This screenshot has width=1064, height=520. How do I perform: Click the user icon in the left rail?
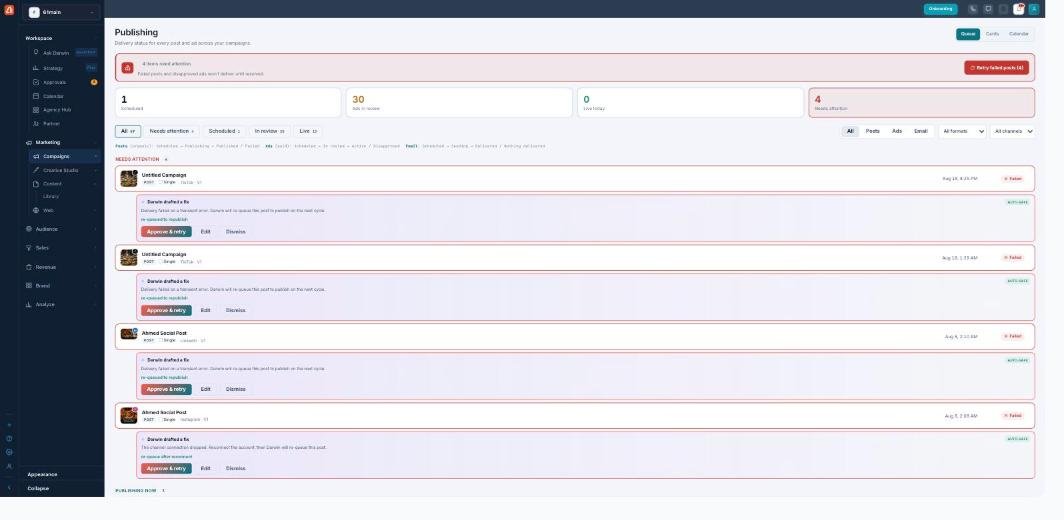pyautogui.click(x=9, y=466)
